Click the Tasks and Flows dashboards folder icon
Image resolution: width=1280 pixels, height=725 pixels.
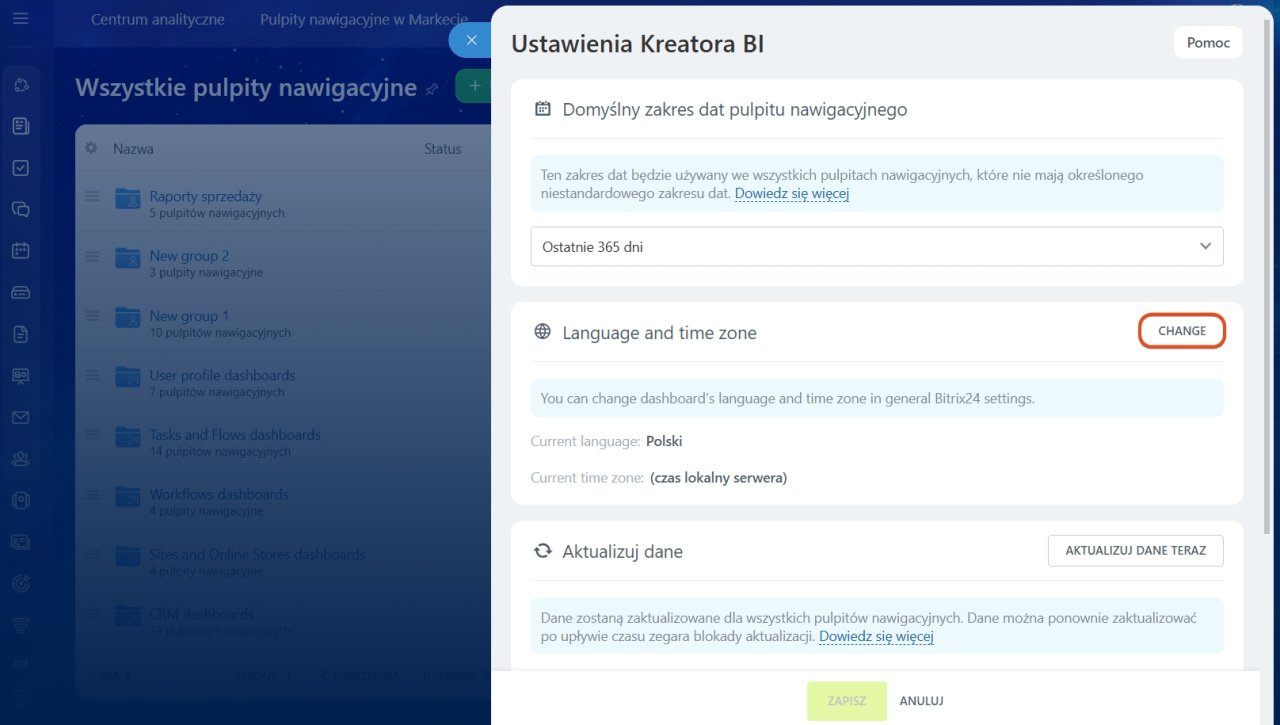click(127, 436)
